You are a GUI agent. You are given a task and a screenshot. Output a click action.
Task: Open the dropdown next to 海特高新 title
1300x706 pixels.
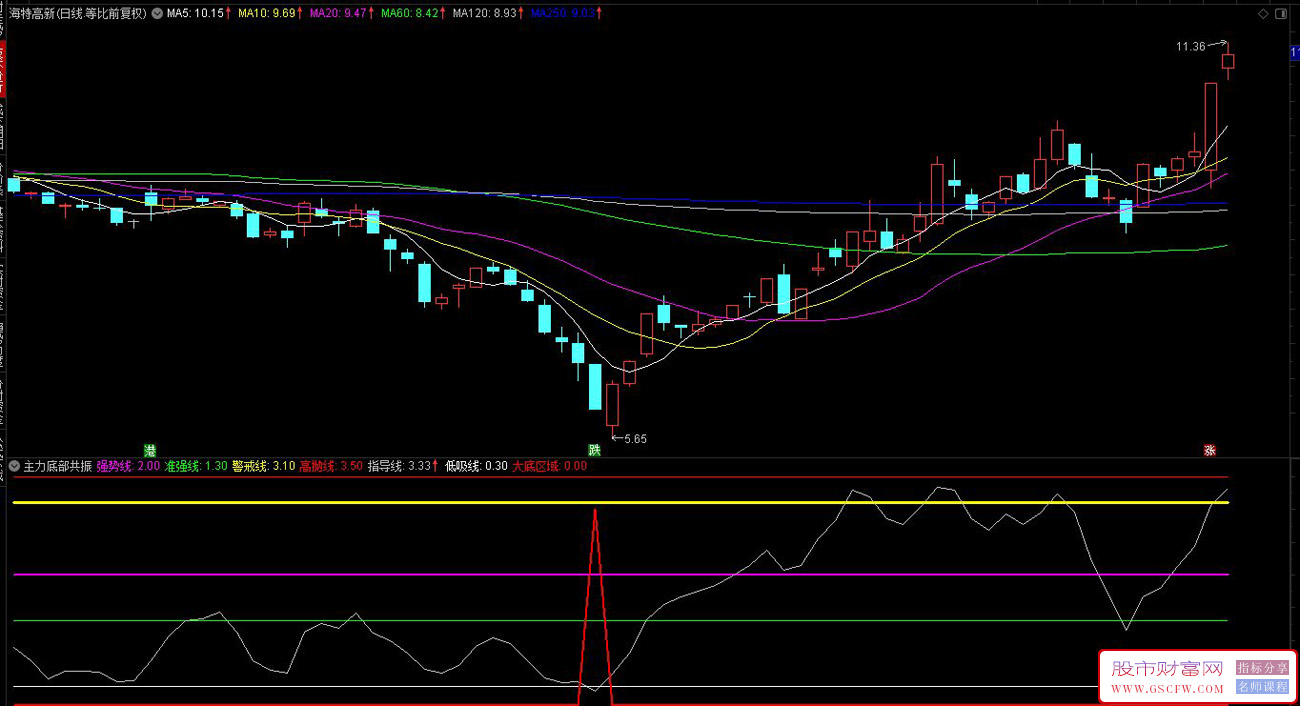pos(157,14)
